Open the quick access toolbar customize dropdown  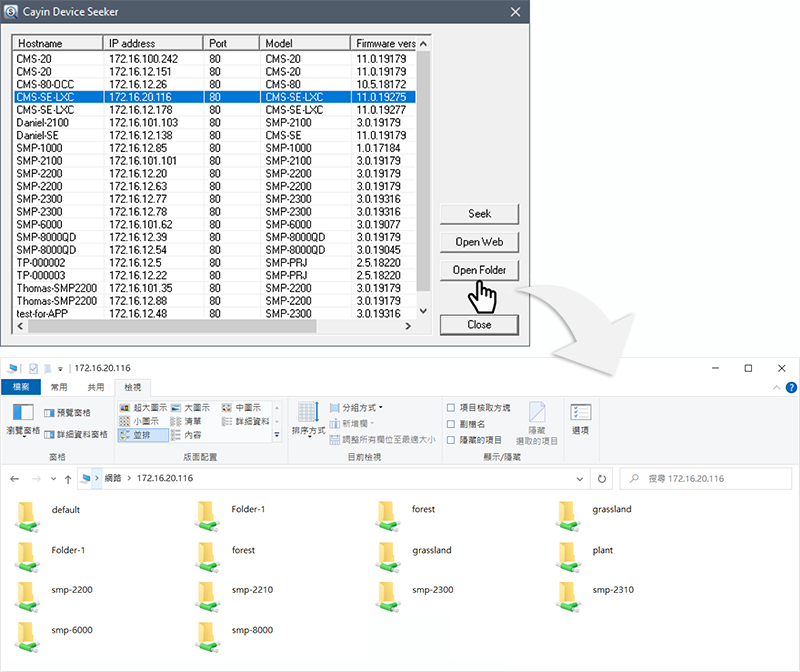coord(60,368)
